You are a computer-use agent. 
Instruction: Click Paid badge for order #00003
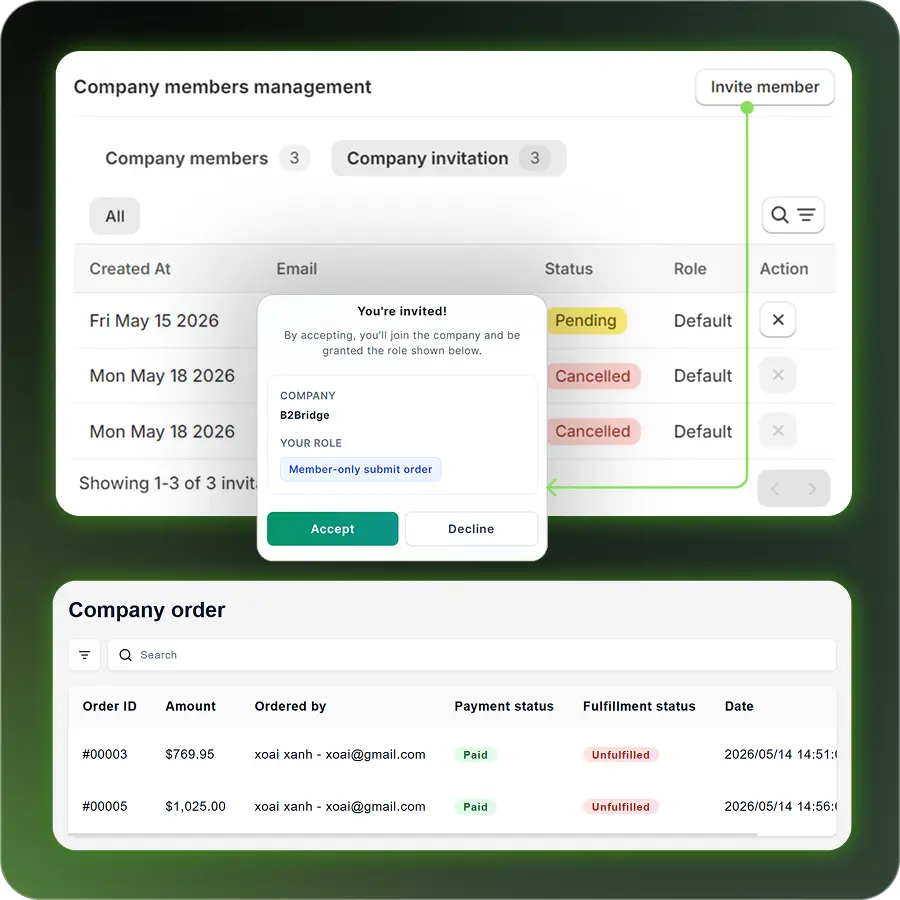475,755
